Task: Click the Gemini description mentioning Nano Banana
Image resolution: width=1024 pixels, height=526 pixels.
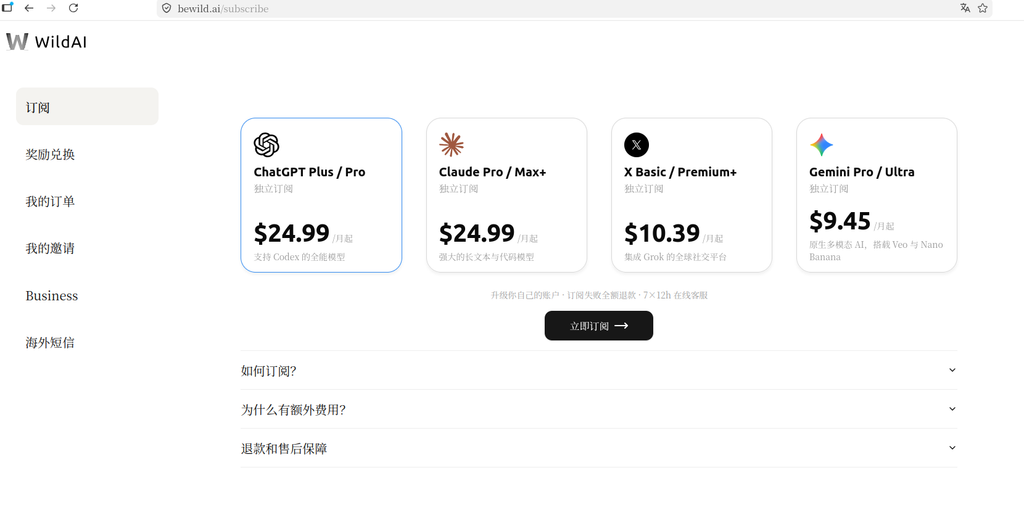Action: [876, 251]
